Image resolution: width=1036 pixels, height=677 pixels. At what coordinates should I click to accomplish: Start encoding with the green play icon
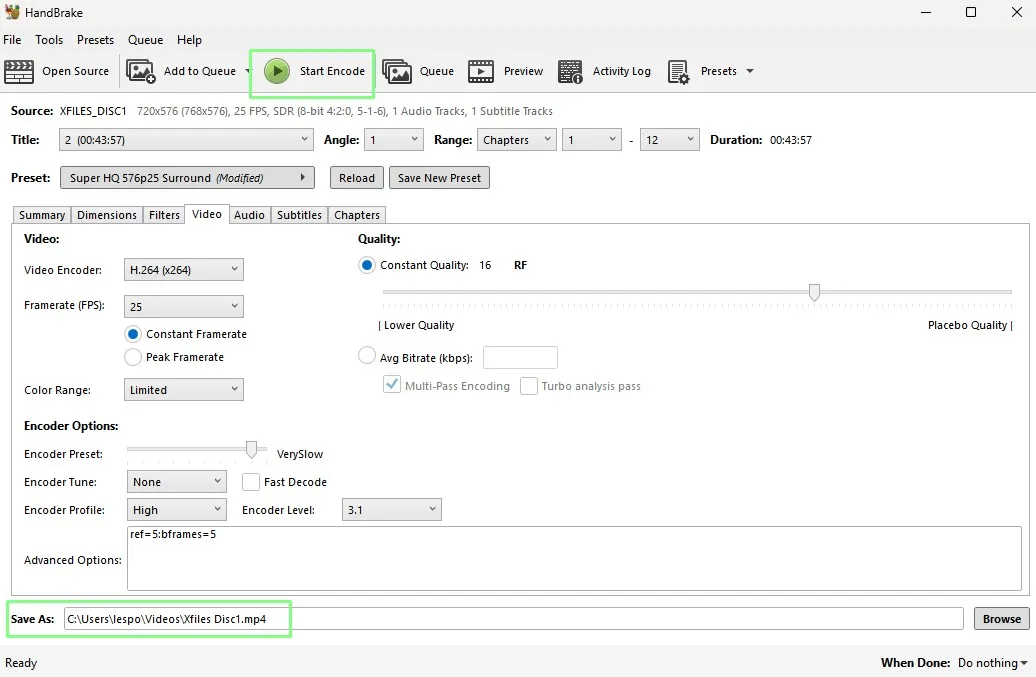point(277,71)
